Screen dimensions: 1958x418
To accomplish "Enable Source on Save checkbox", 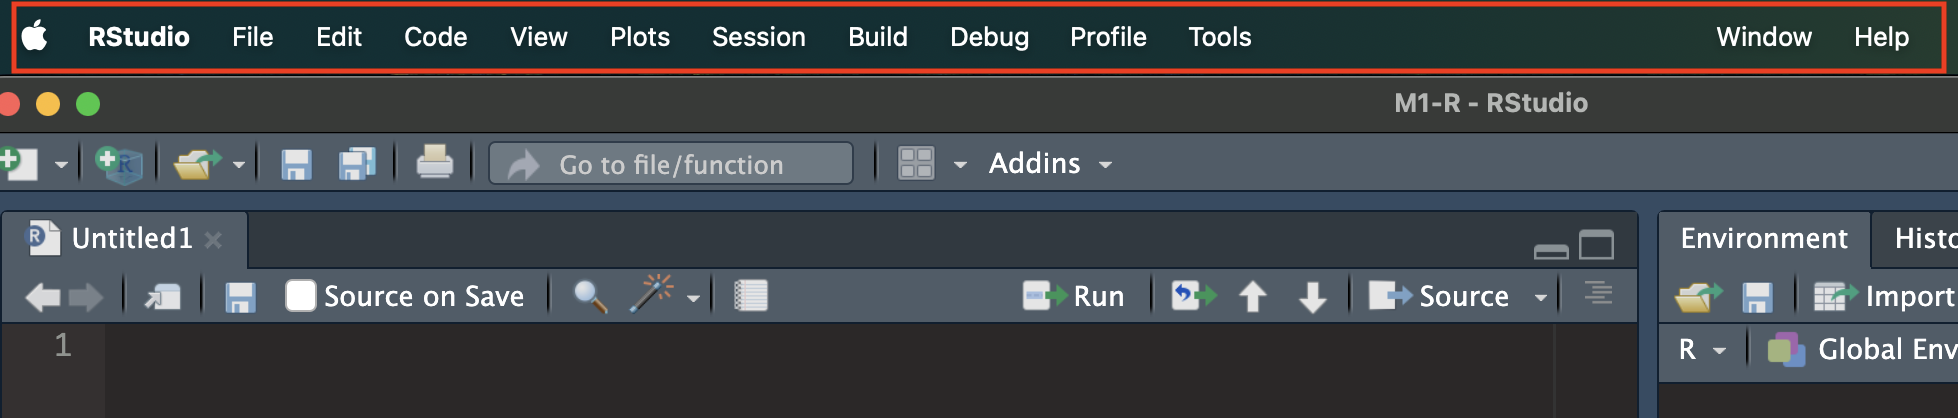I will coord(301,296).
